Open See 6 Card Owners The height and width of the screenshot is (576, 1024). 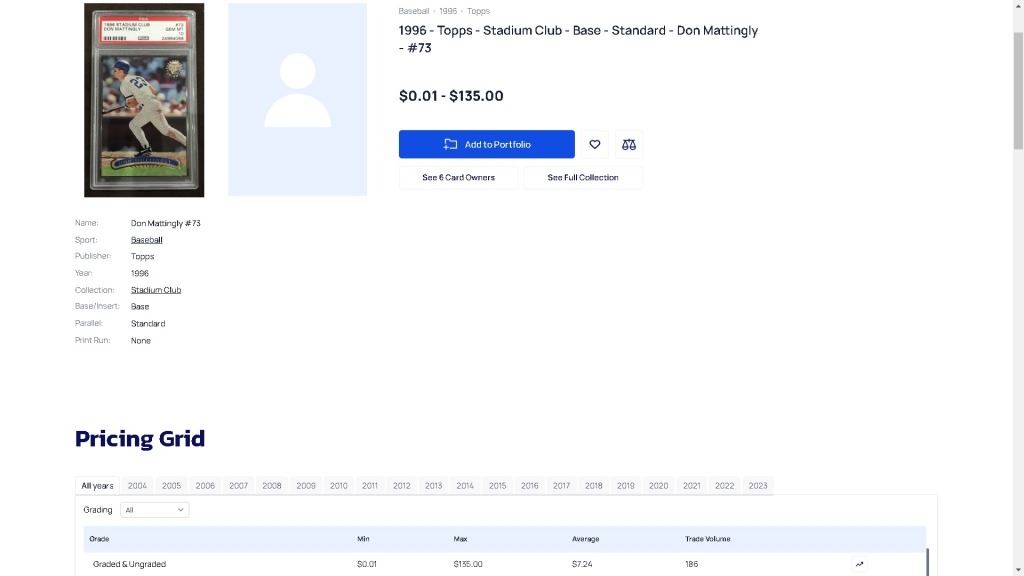pyautogui.click(x=458, y=177)
